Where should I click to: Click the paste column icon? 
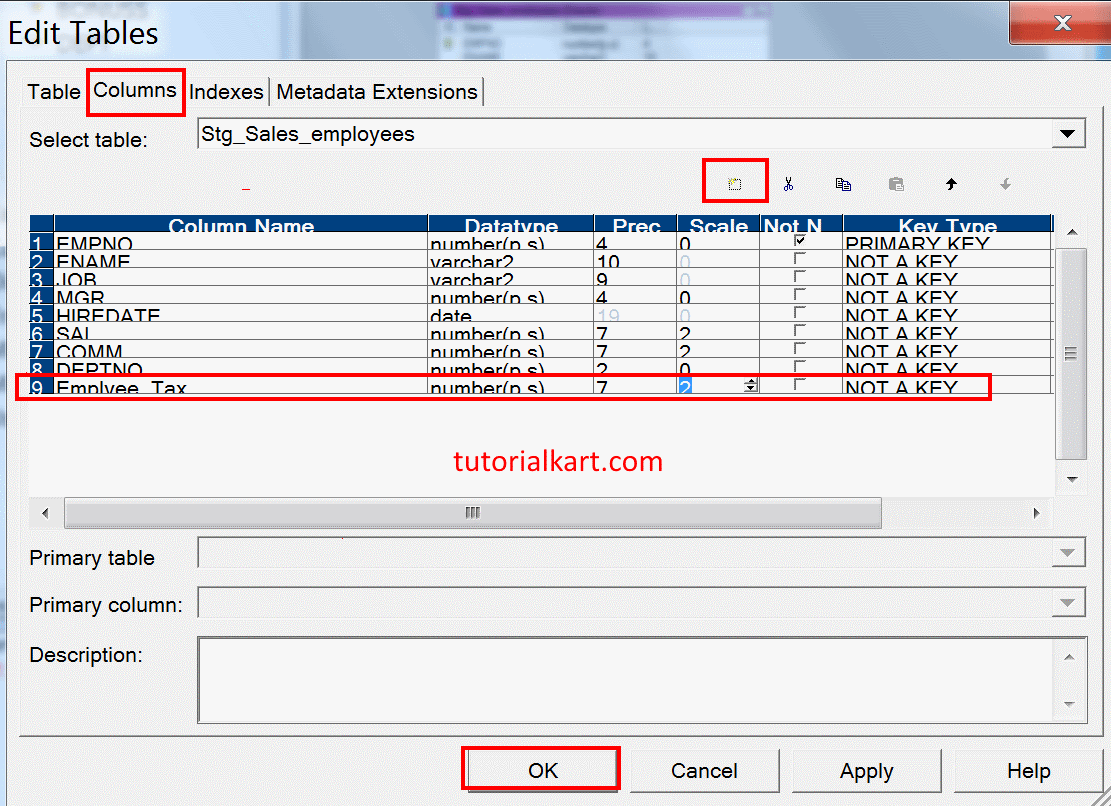point(897,183)
